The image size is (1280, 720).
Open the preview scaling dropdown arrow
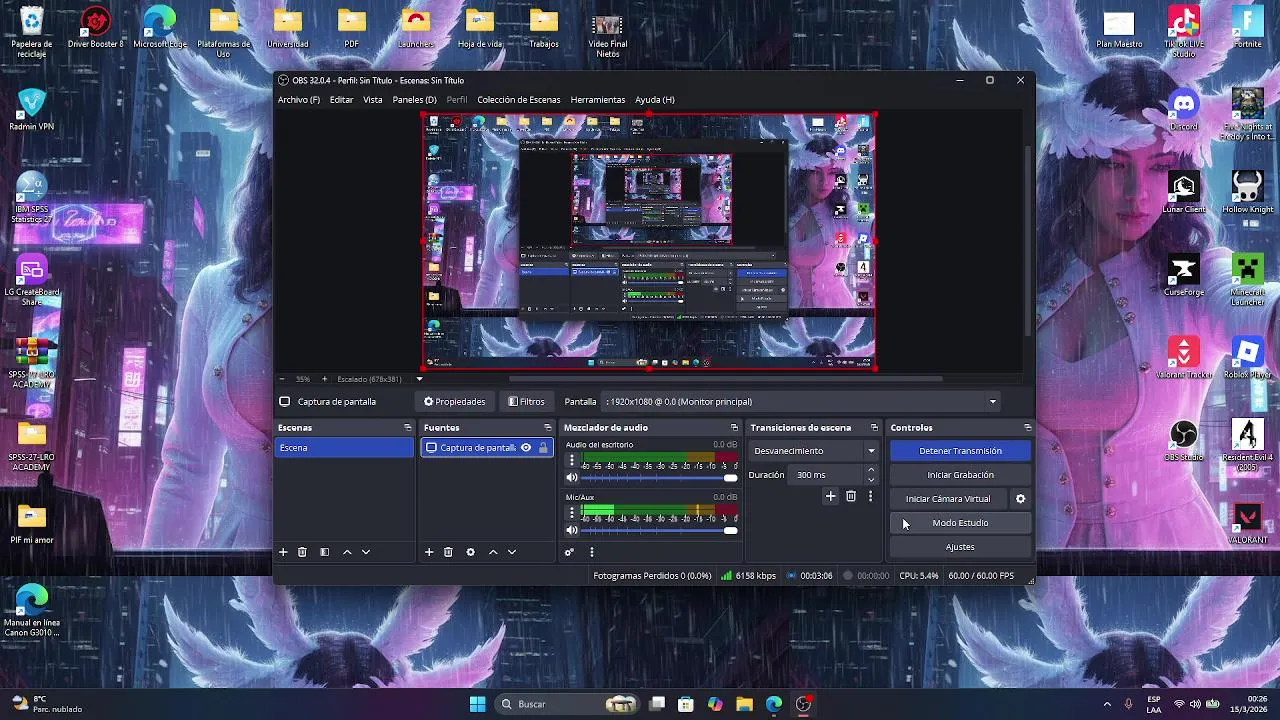pos(419,379)
